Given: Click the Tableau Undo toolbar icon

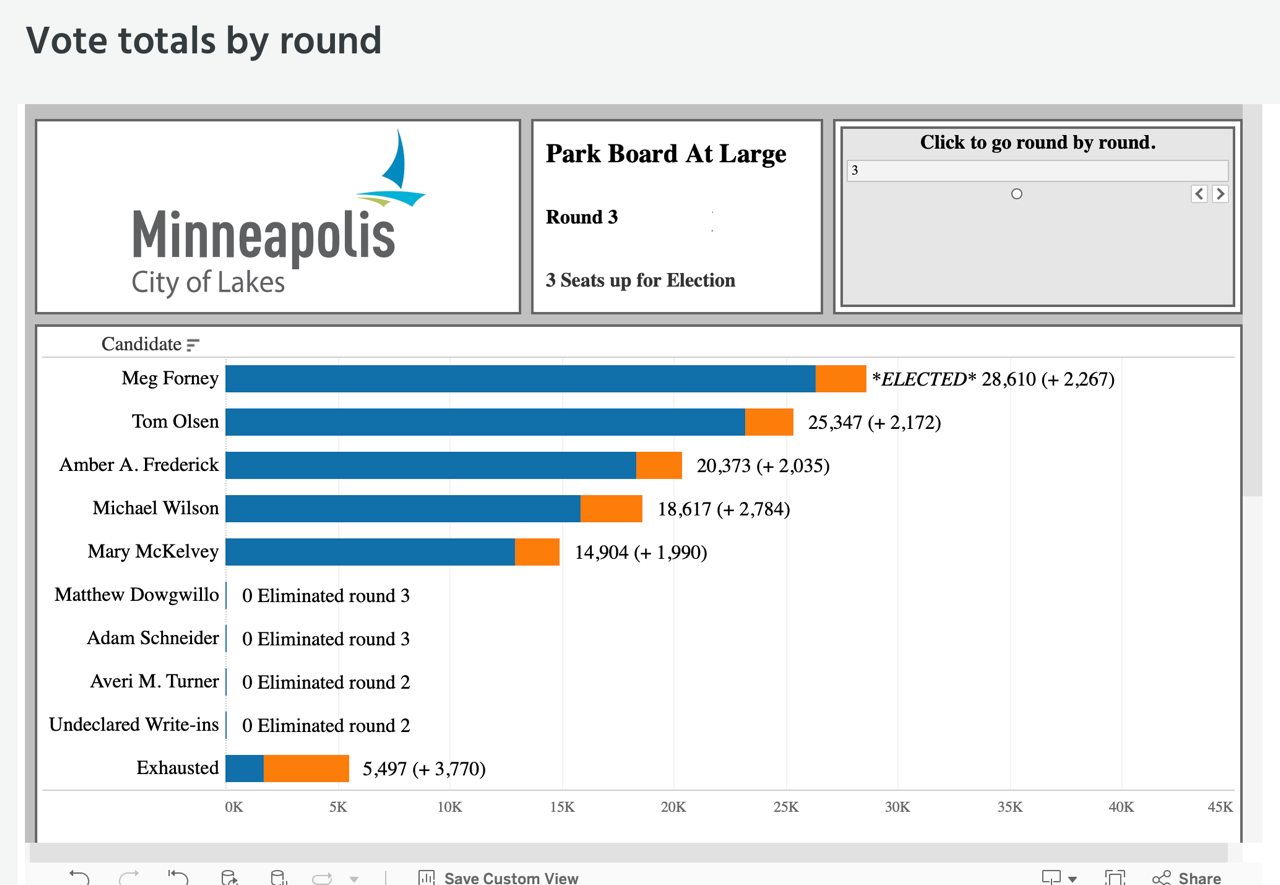Looking at the screenshot, I should (x=79, y=877).
